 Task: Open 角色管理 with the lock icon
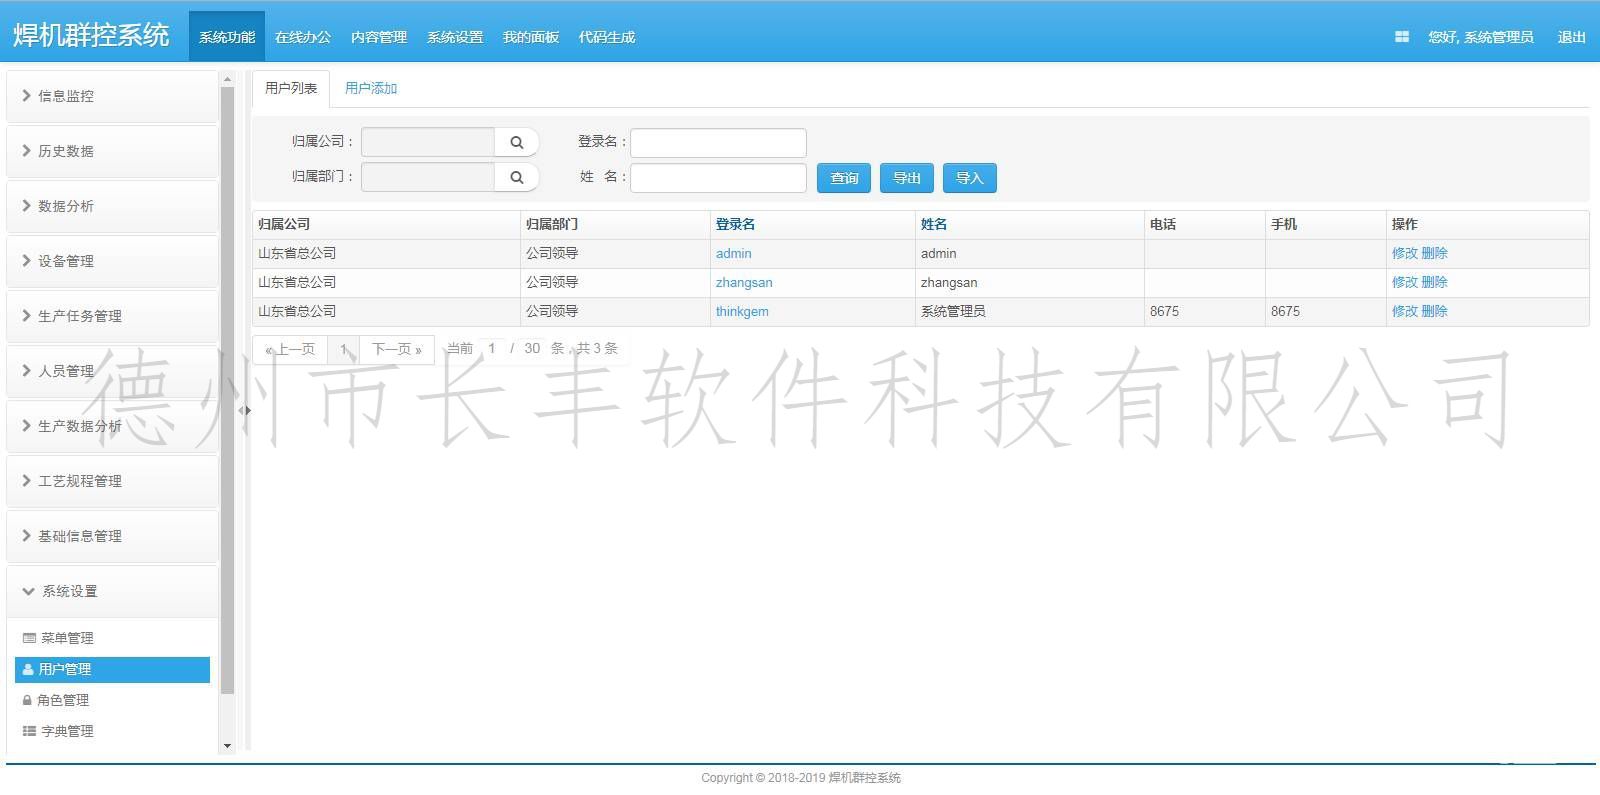click(62, 700)
